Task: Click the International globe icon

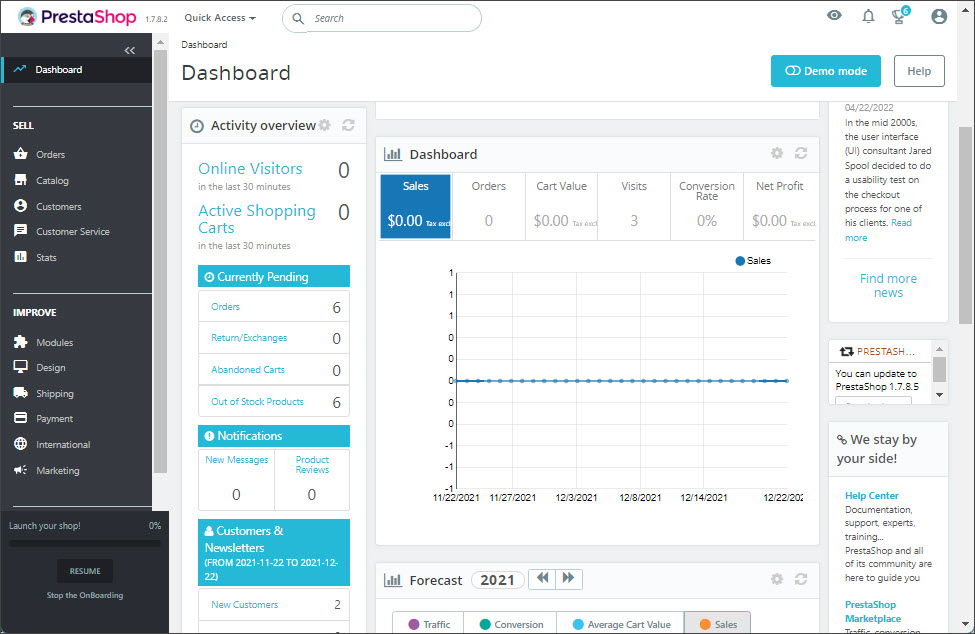Action: tap(21, 444)
